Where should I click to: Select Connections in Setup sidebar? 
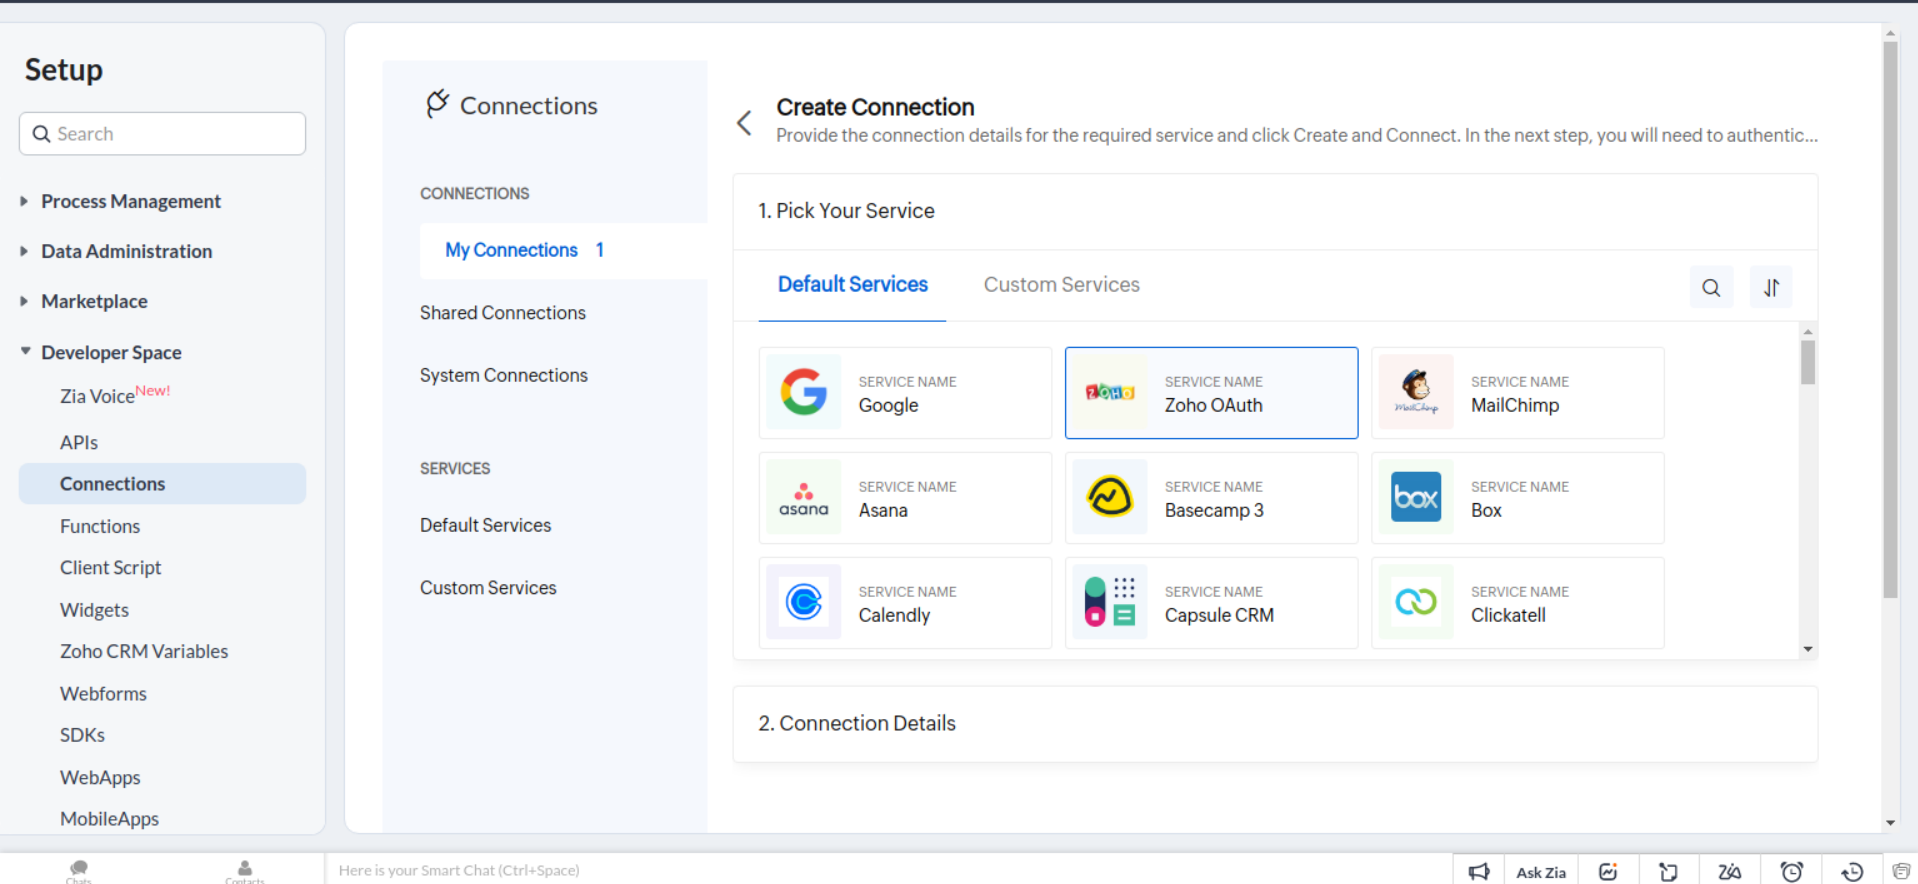pos(162,483)
